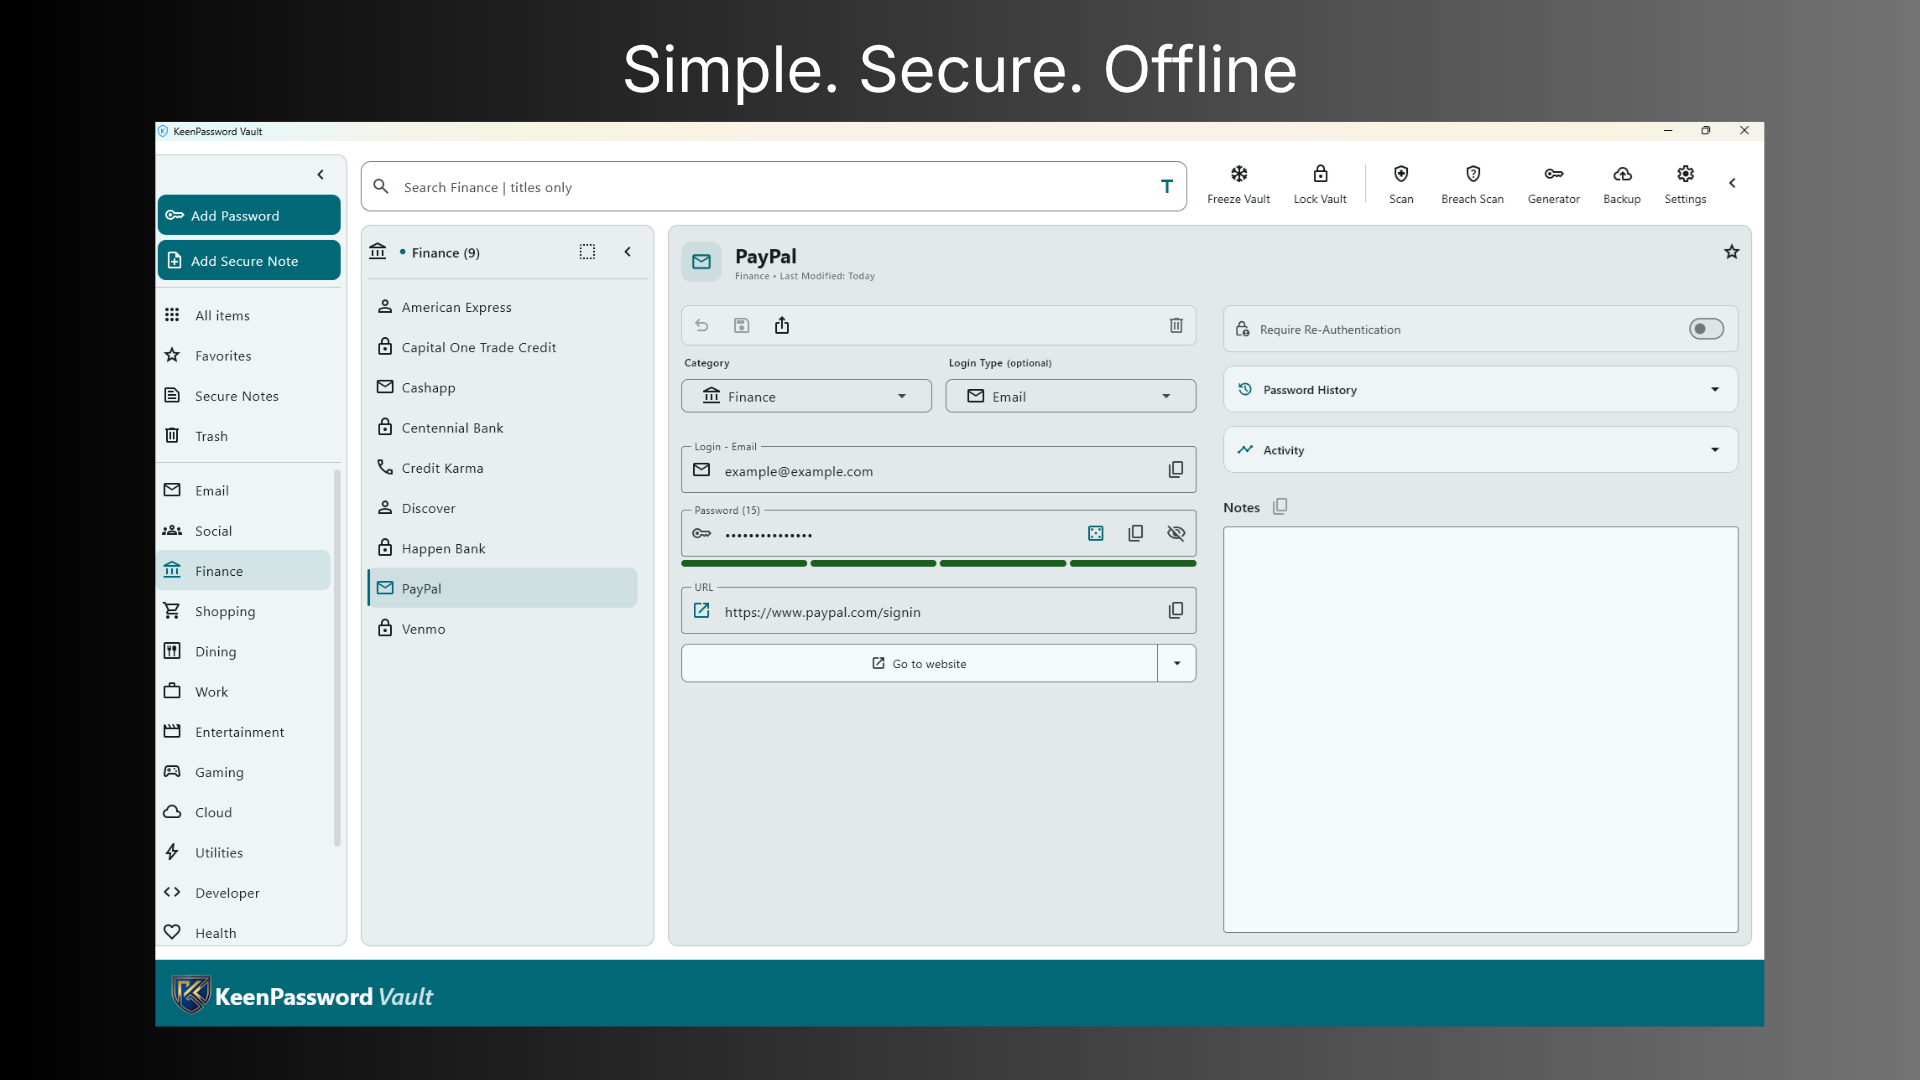Select the Finance category in the sidebar
The height and width of the screenshot is (1080, 1920).
pyautogui.click(x=244, y=570)
